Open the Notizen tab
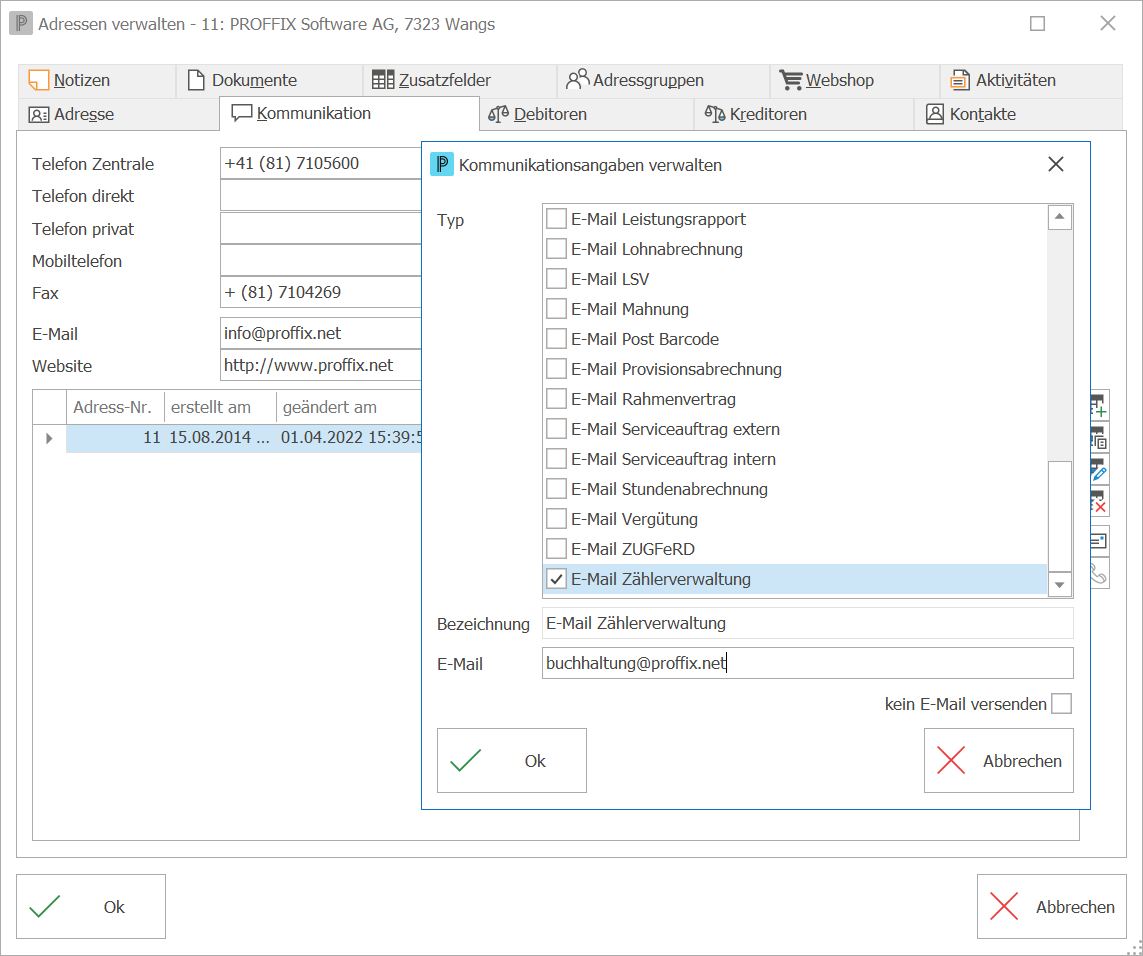 click(69, 80)
